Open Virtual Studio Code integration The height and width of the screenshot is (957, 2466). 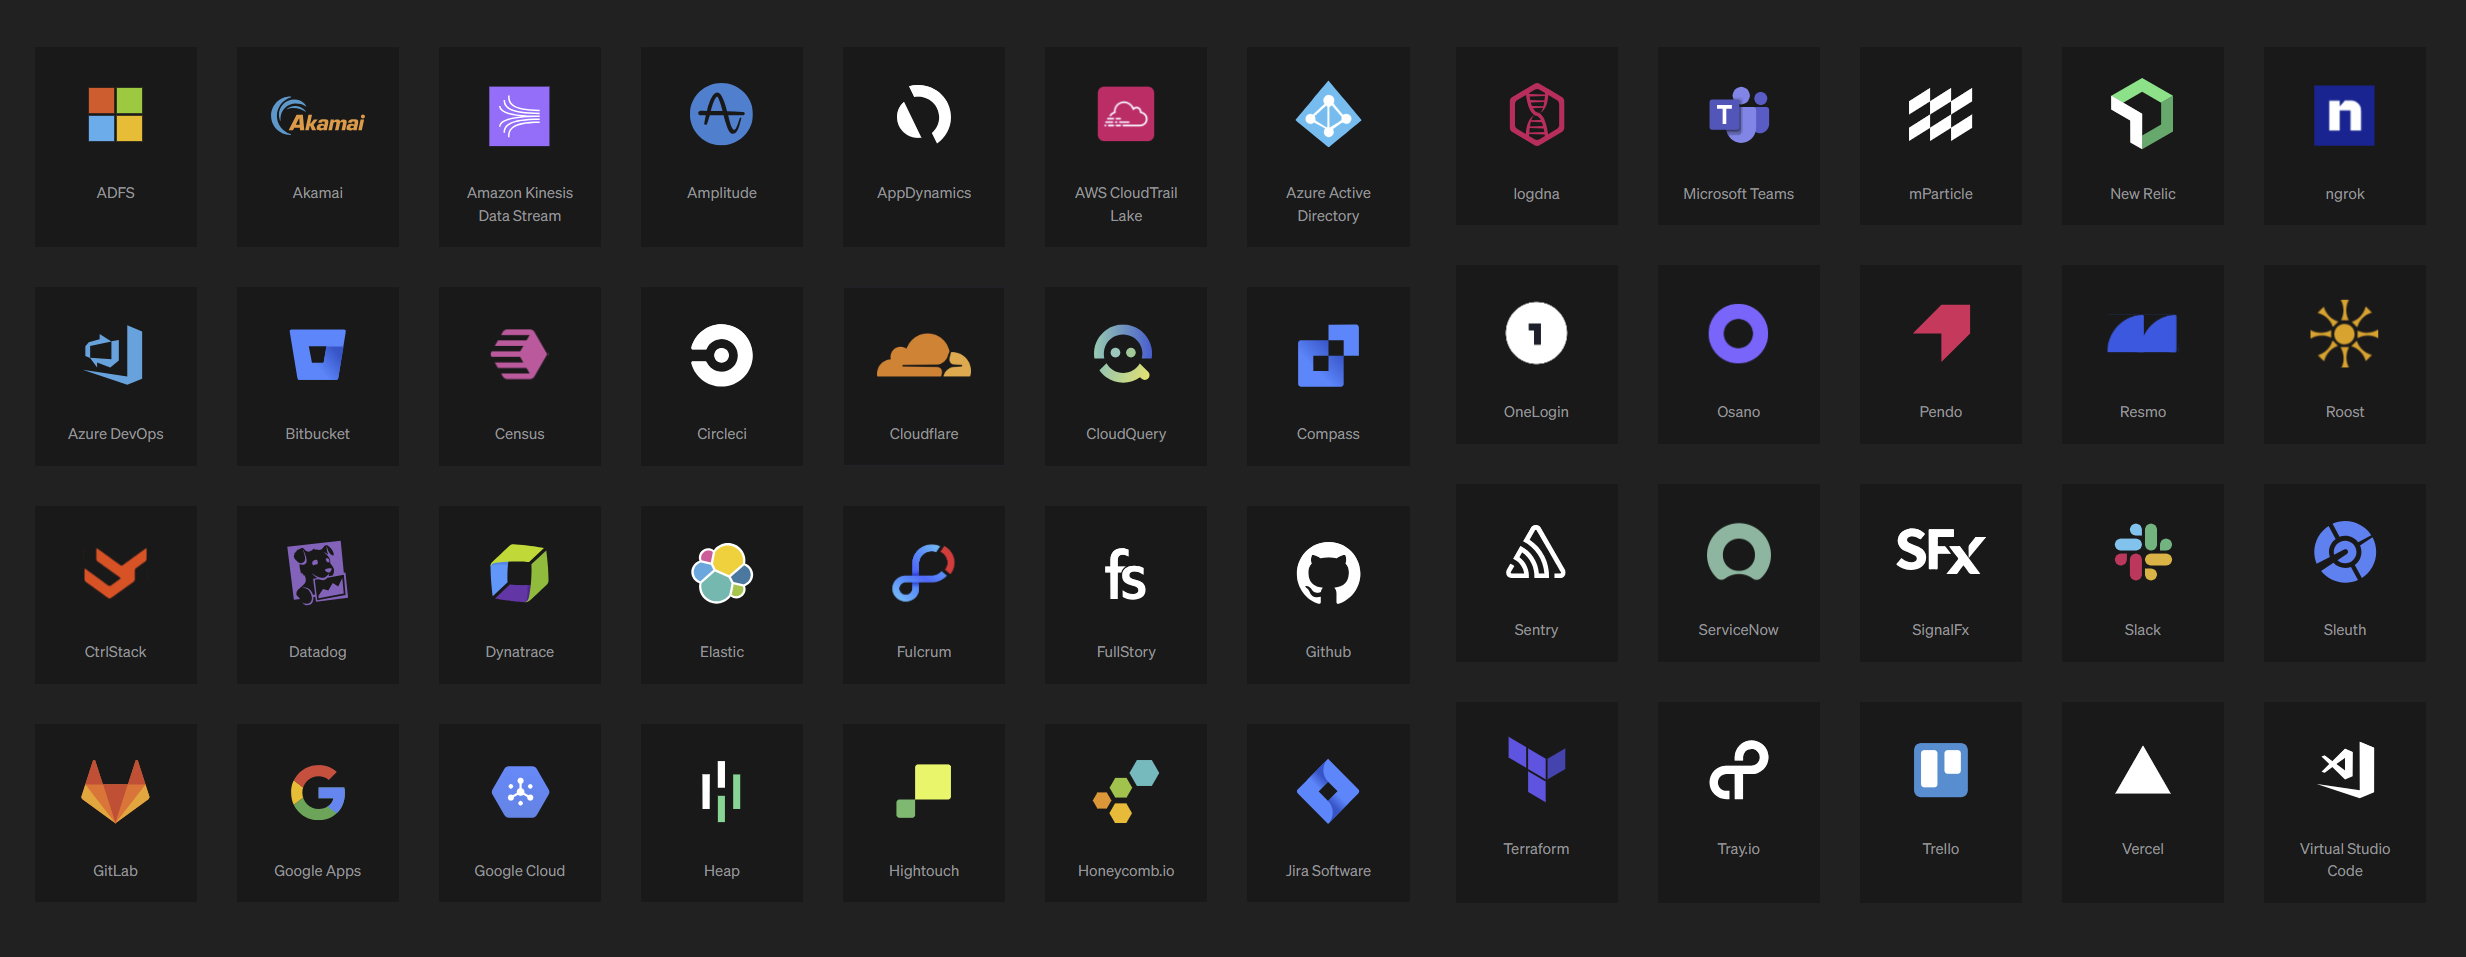pos(2345,802)
